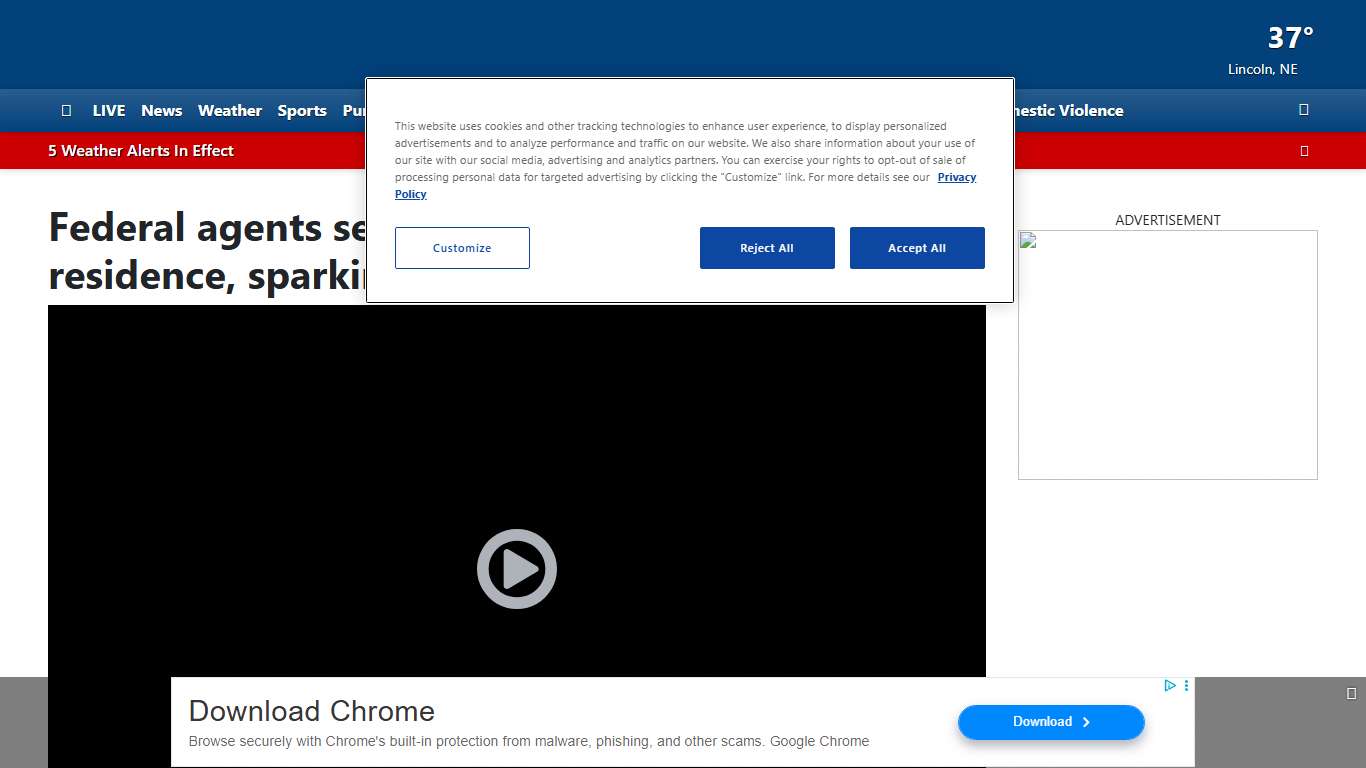Image resolution: width=1366 pixels, height=768 pixels.
Task: Open the ad options three-dot menu
Action: [1186, 686]
